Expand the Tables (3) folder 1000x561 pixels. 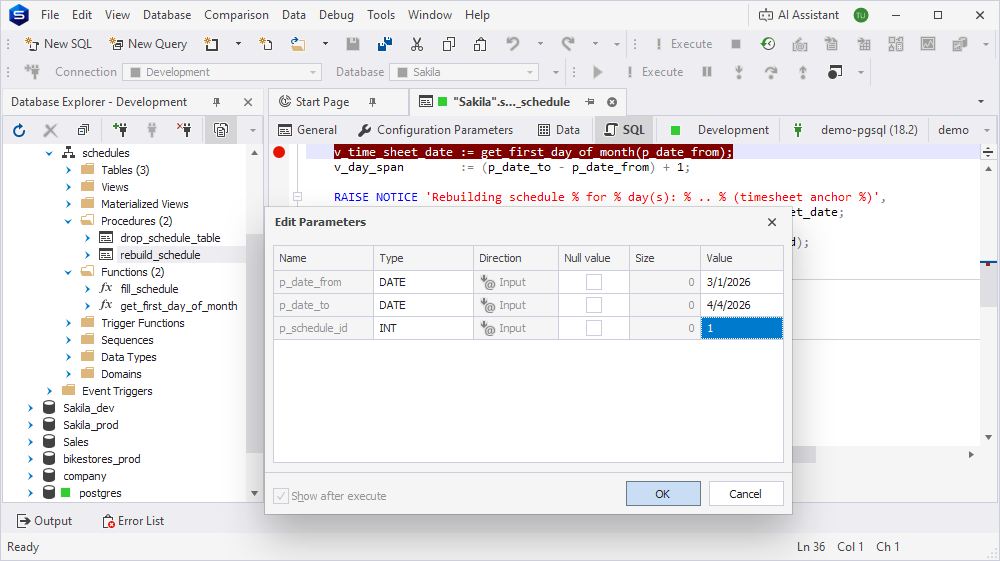pos(68,170)
